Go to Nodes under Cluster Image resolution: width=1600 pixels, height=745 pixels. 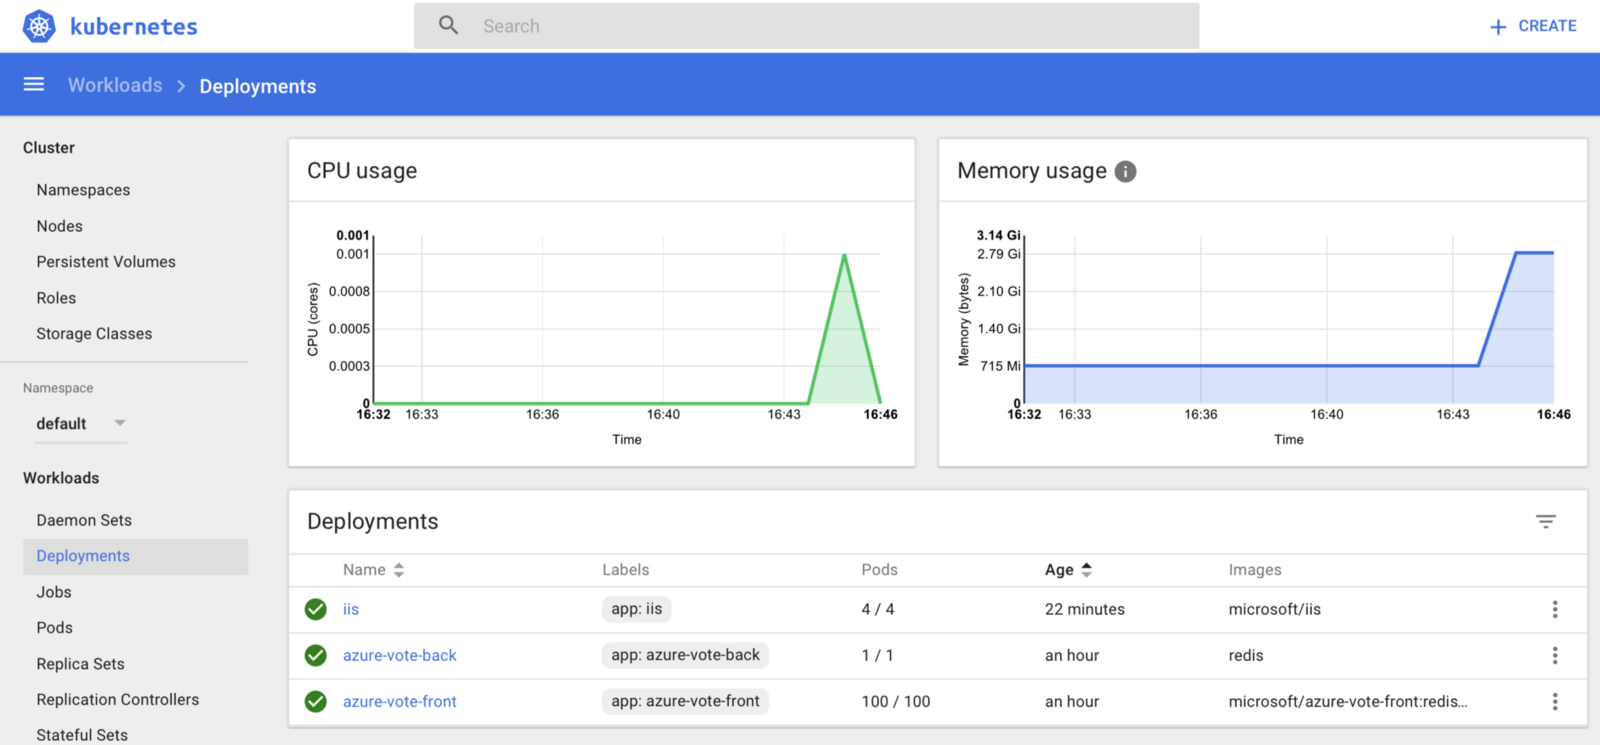pyautogui.click(x=60, y=226)
